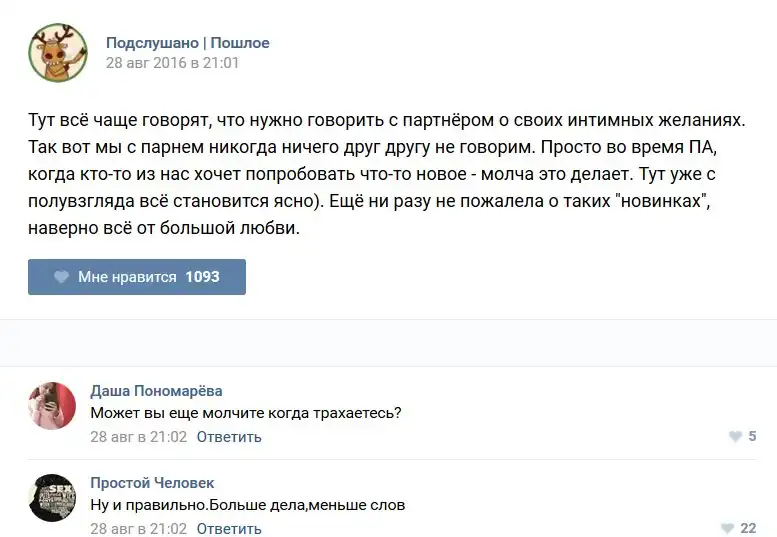Open the Подслушано | Пошлое group page
Screen dimensions: 777x537
point(187,43)
